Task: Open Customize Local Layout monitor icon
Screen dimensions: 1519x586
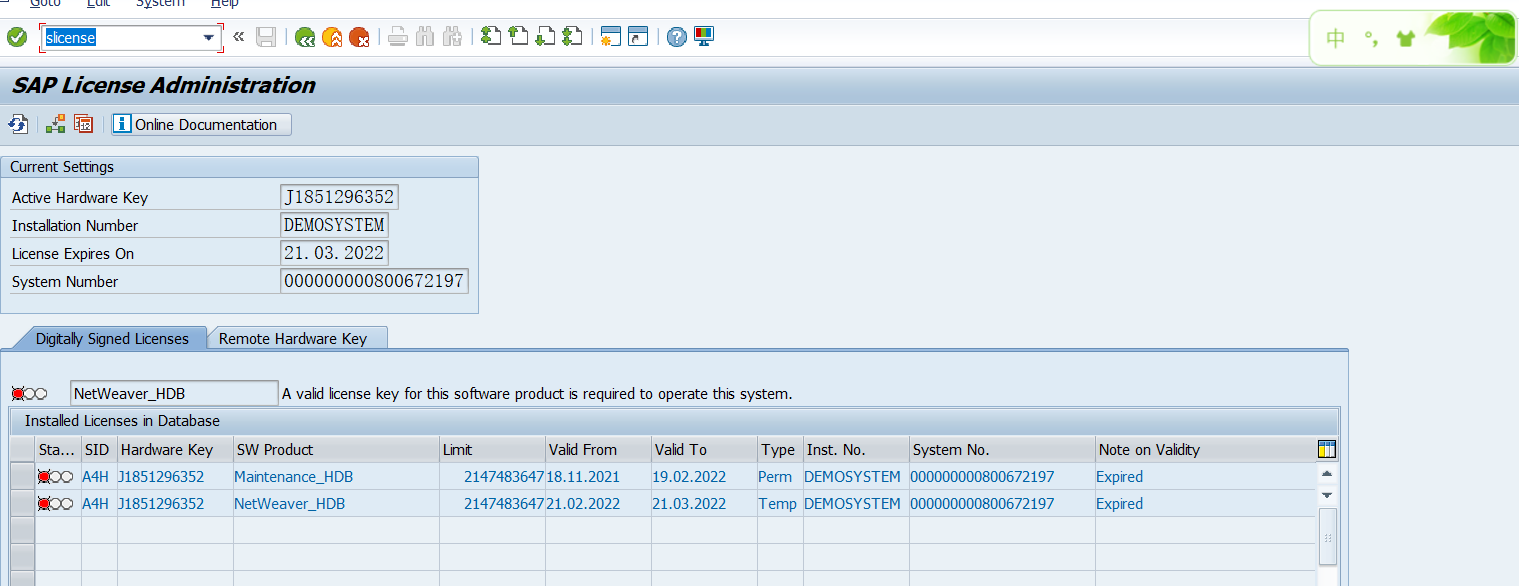Action: [704, 38]
